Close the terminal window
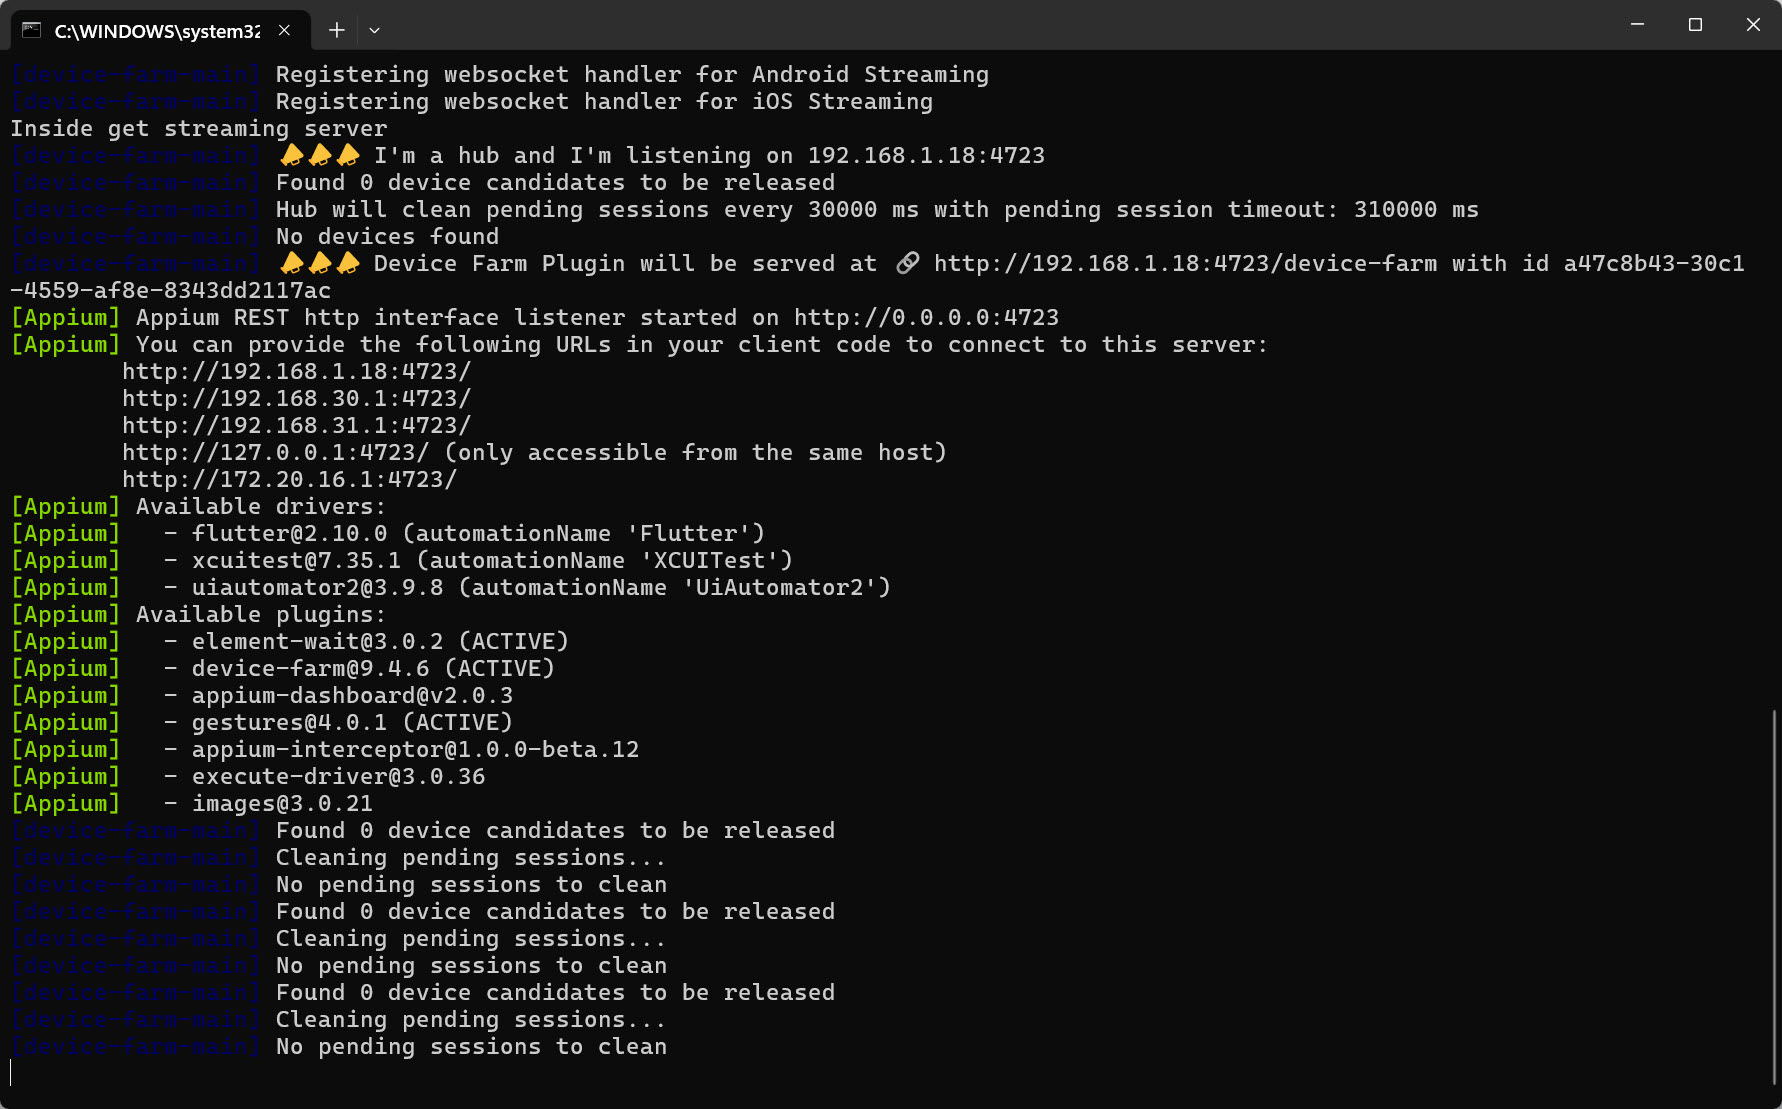Image resolution: width=1782 pixels, height=1109 pixels. 1753,25
